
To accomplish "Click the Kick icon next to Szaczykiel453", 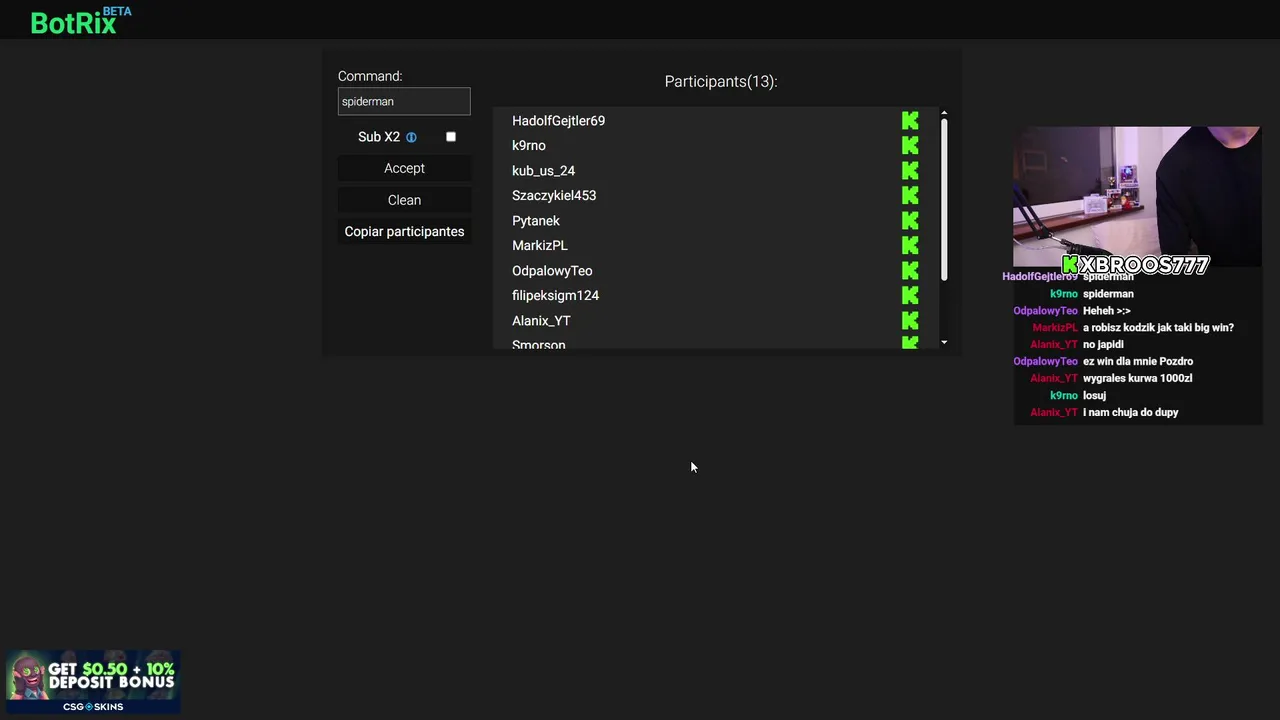I will (910, 196).
